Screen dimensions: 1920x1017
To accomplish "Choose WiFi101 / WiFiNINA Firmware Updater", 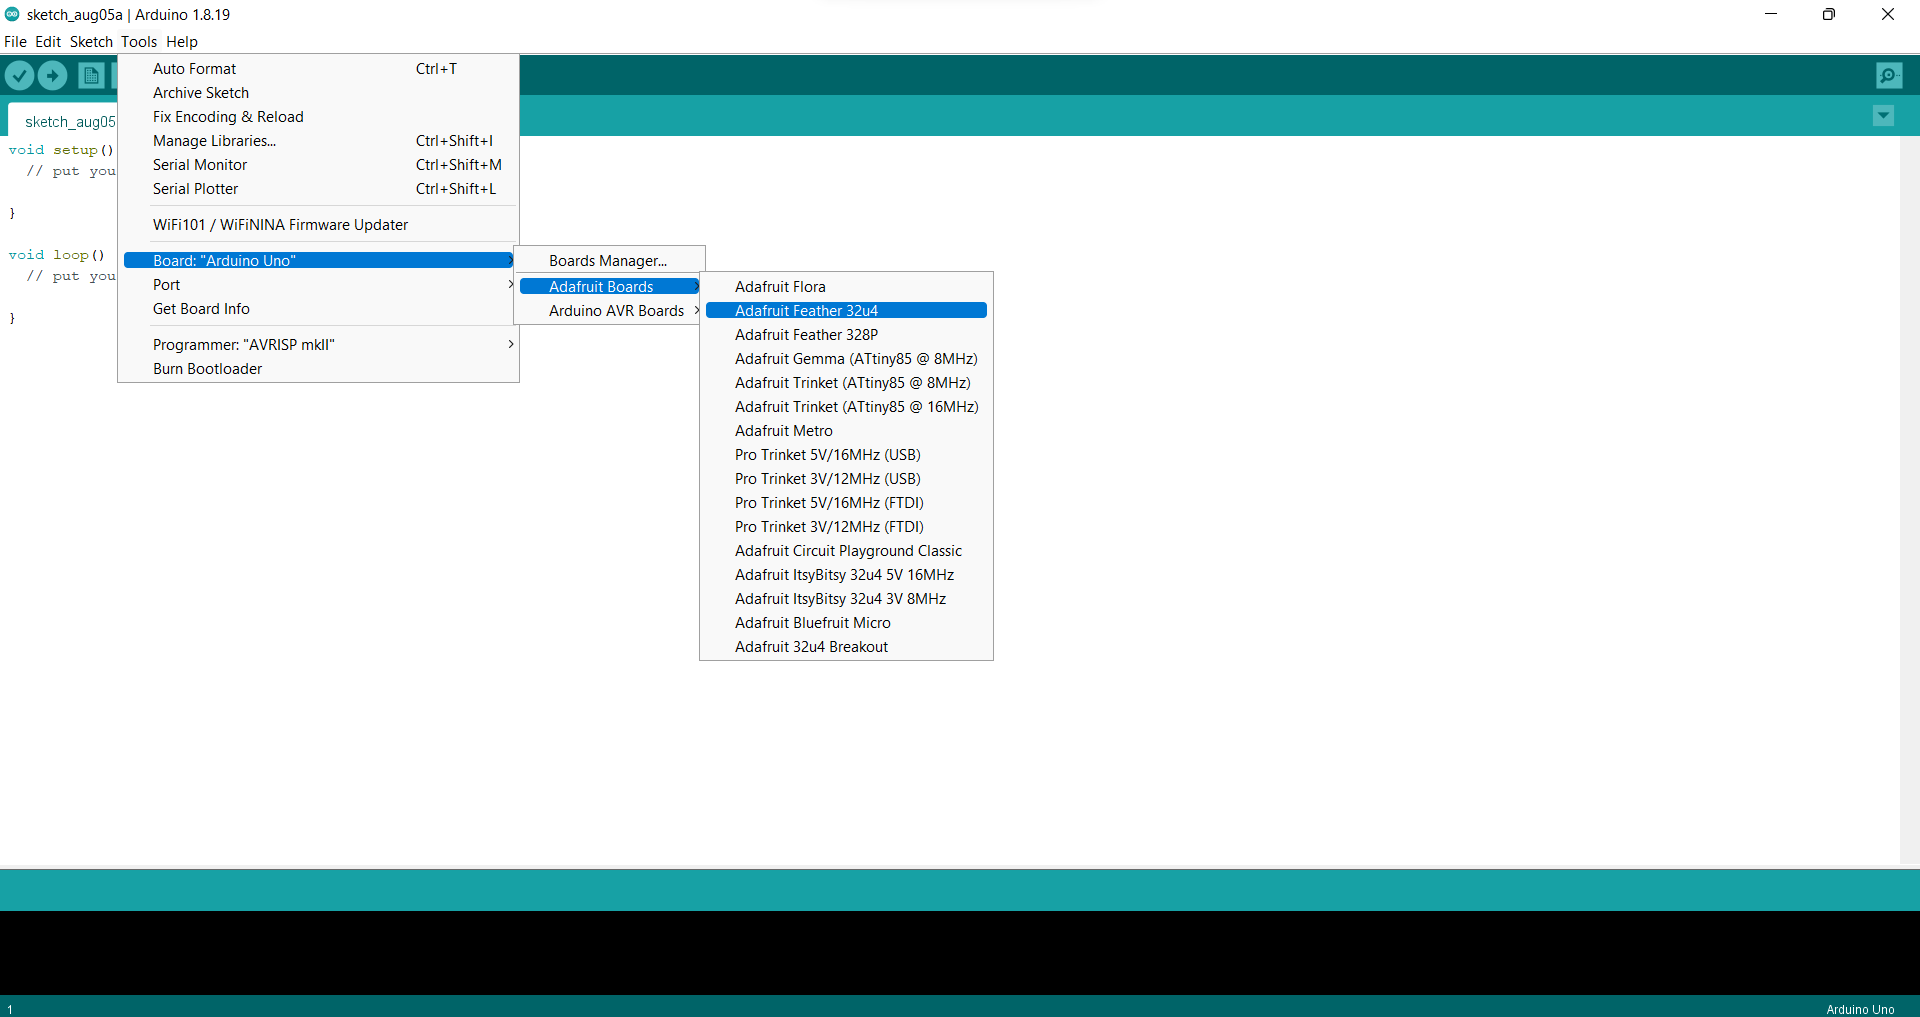I will (280, 224).
